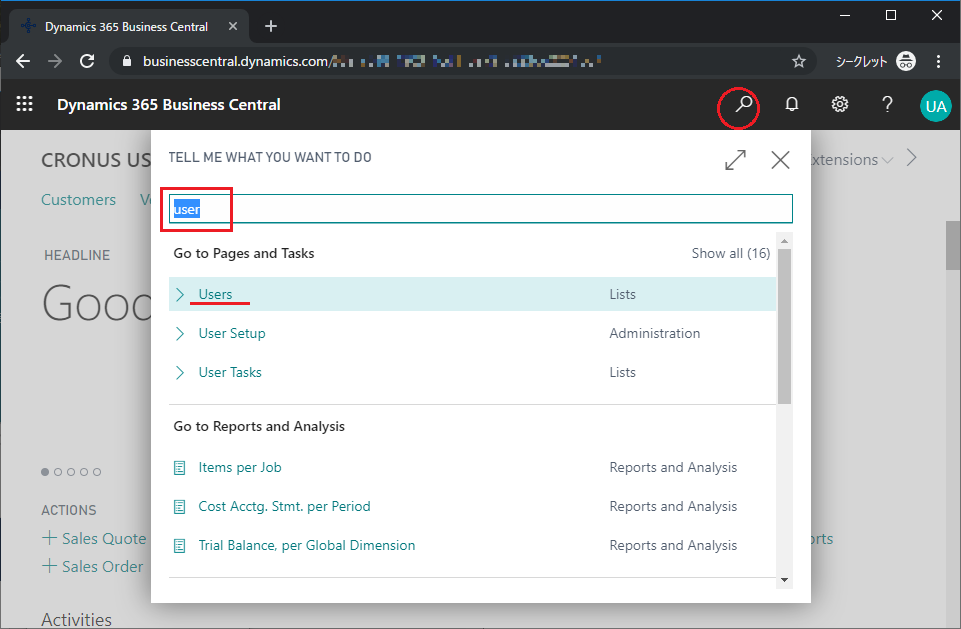Open the UA user account avatar
Screen dimensions: 961x629
click(x=936, y=106)
